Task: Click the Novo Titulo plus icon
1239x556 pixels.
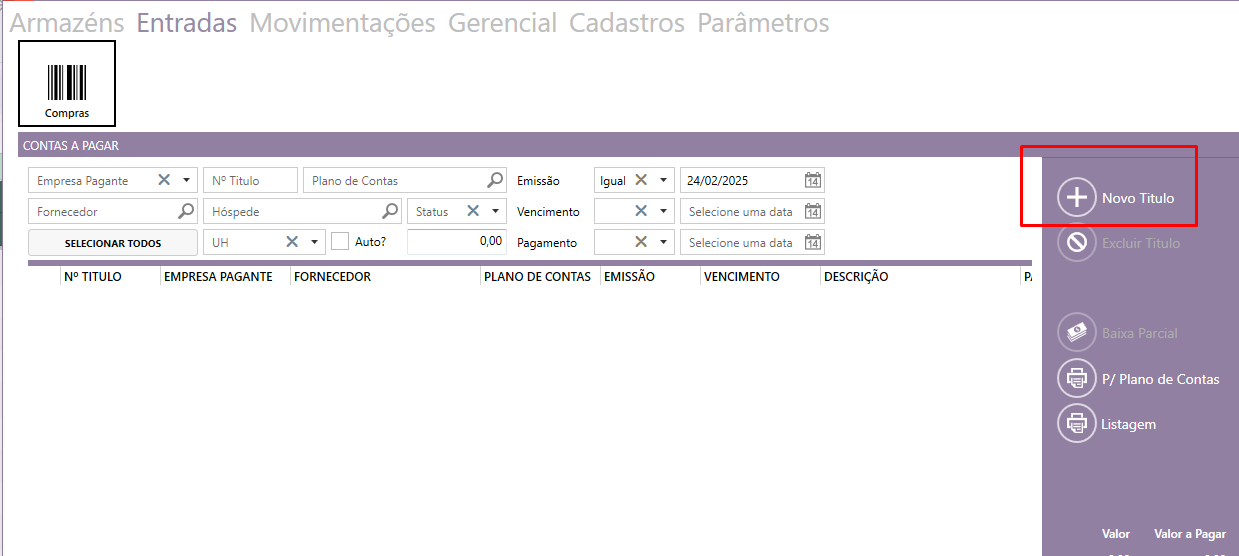Action: pos(1076,198)
